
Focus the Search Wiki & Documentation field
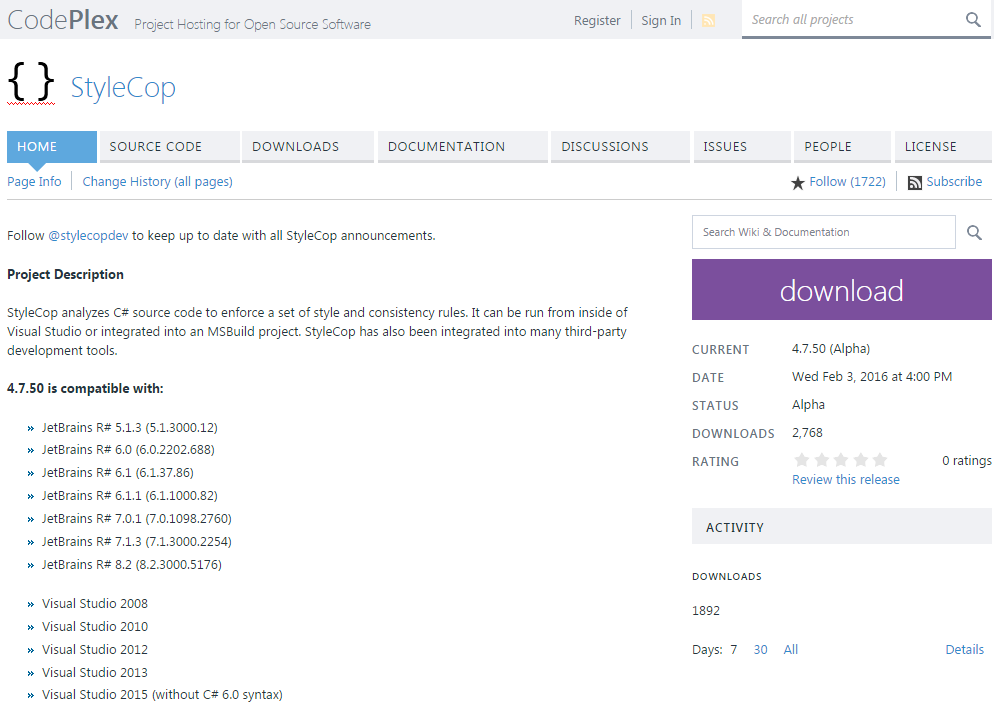[823, 232]
